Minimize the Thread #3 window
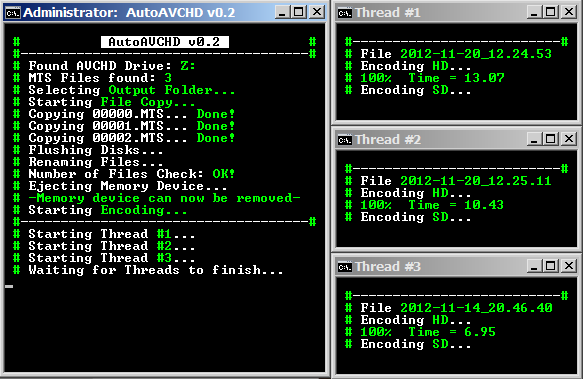583x379 pixels. point(534,266)
